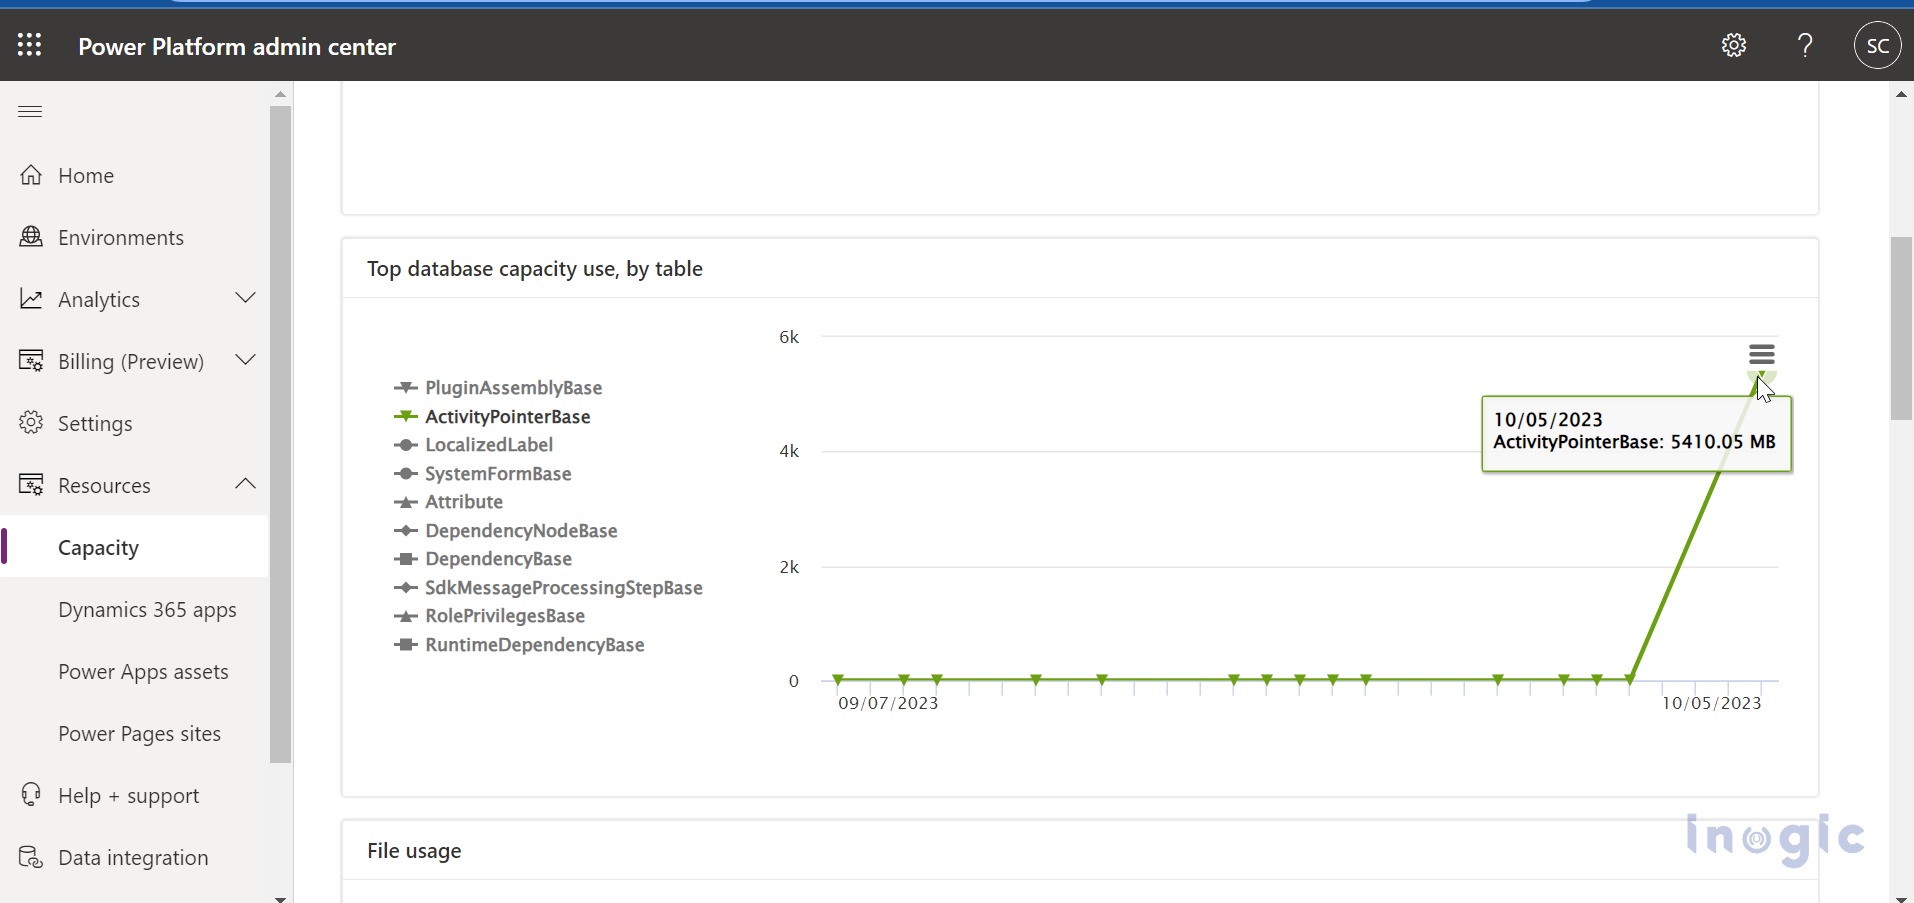Click the Power Platform admin center title
The height and width of the screenshot is (903, 1914).
(237, 46)
